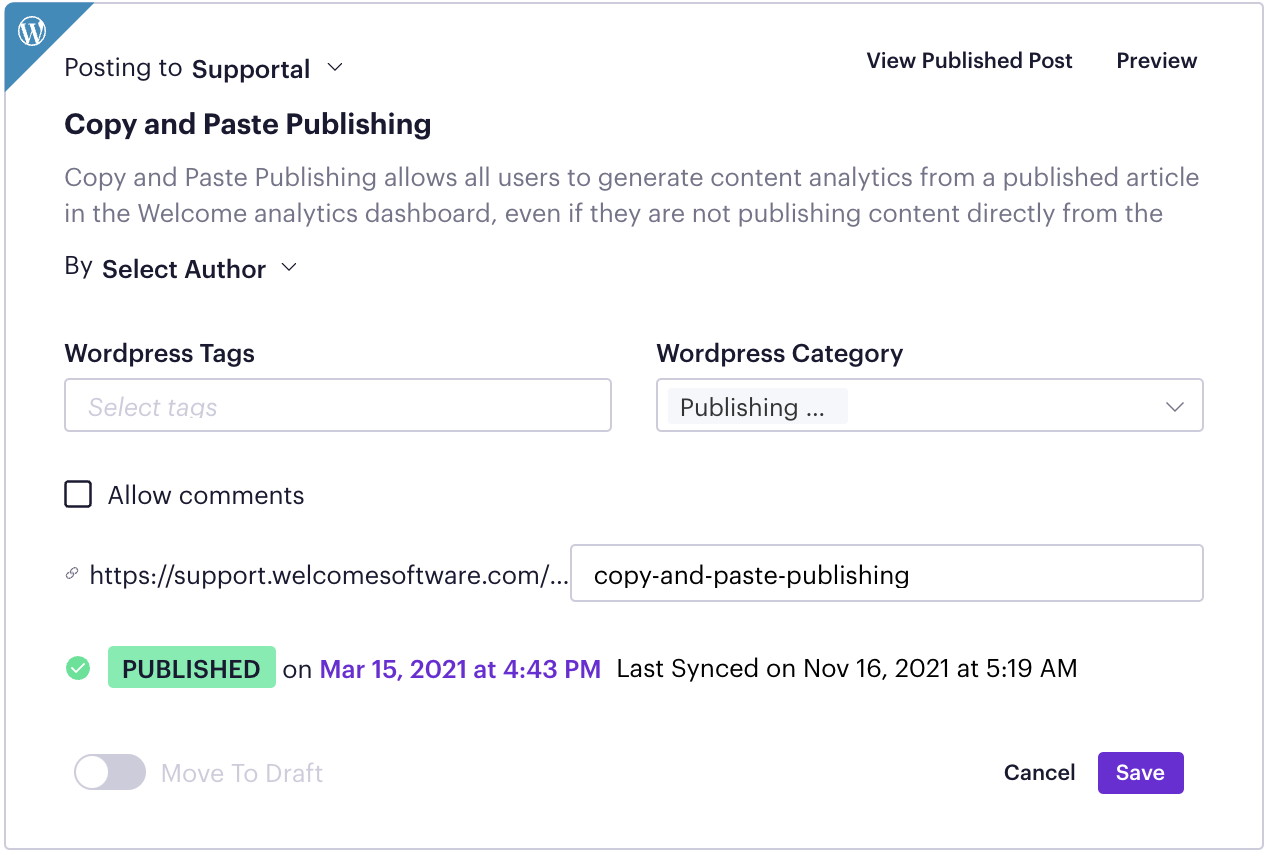
Task: Click the Publishing category chip
Action: [757, 407]
